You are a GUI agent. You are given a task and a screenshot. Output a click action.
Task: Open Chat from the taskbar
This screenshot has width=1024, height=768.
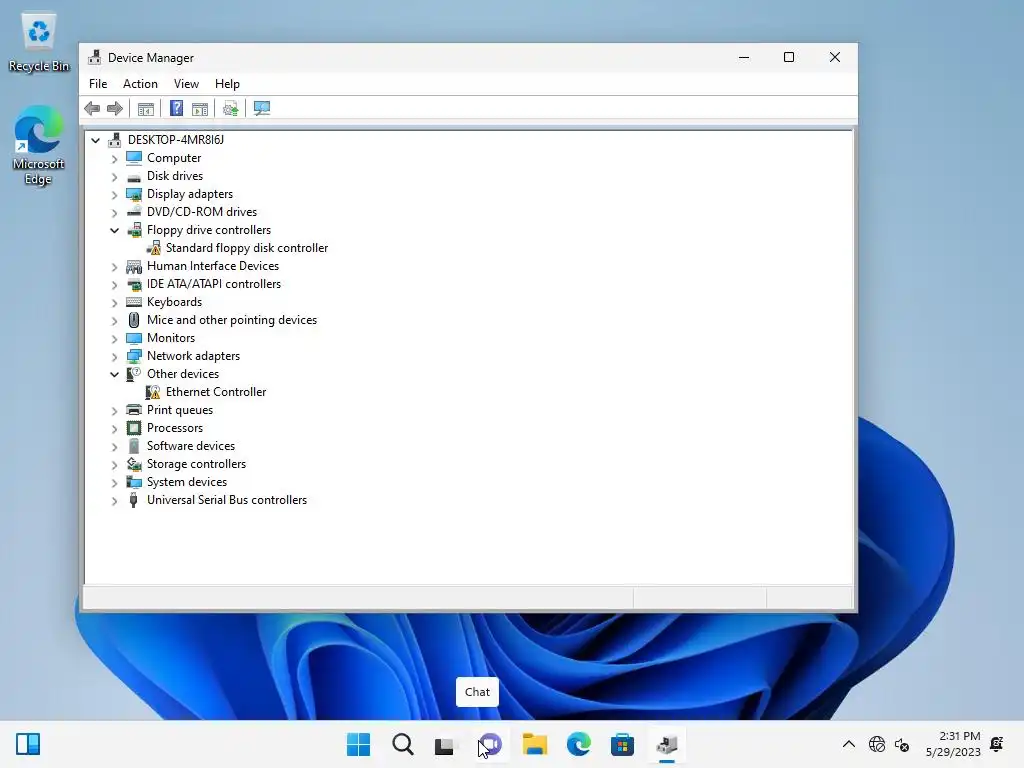pyautogui.click(x=490, y=744)
